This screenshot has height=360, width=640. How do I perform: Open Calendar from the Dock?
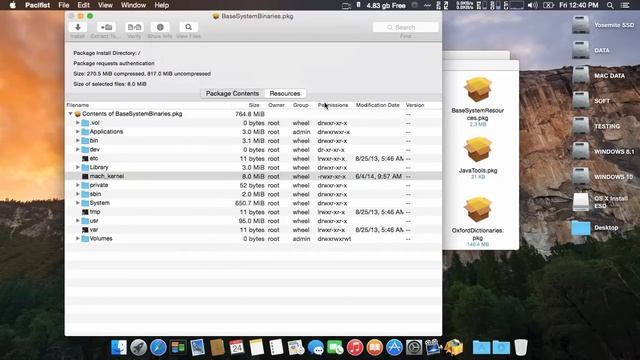tap(237, 347)
